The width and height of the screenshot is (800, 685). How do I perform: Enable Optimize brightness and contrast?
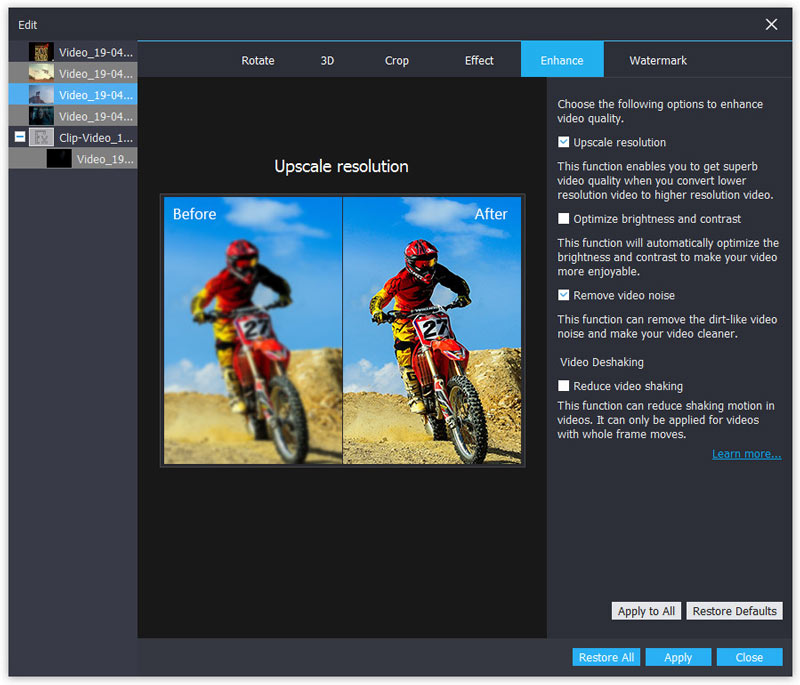click(x=564, y=219)
